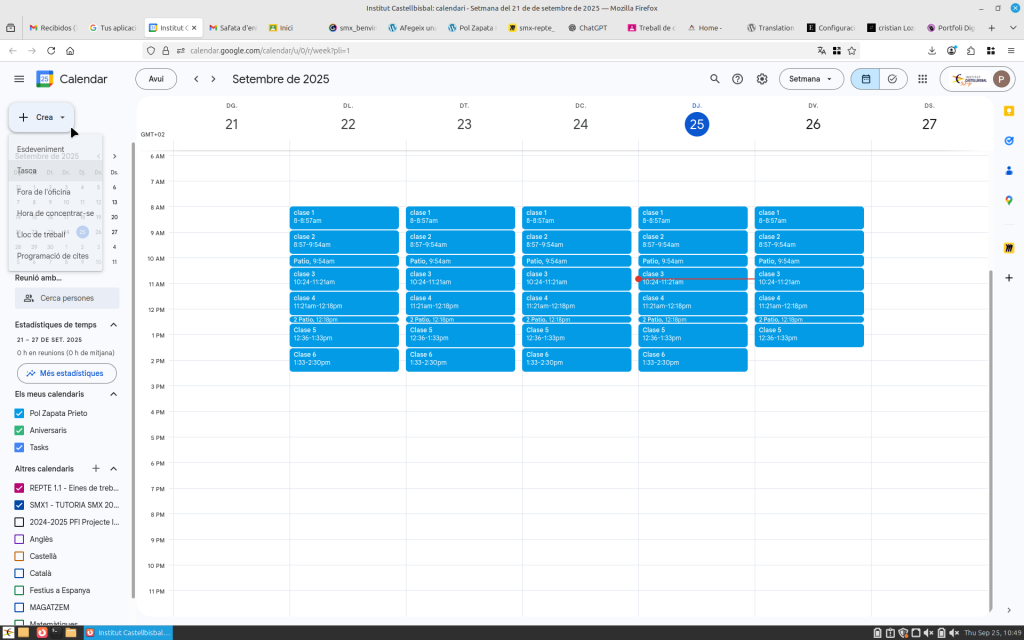Click the help question mark icon
The height and width of the screenshot is (640, 1024).
point(738,79)
